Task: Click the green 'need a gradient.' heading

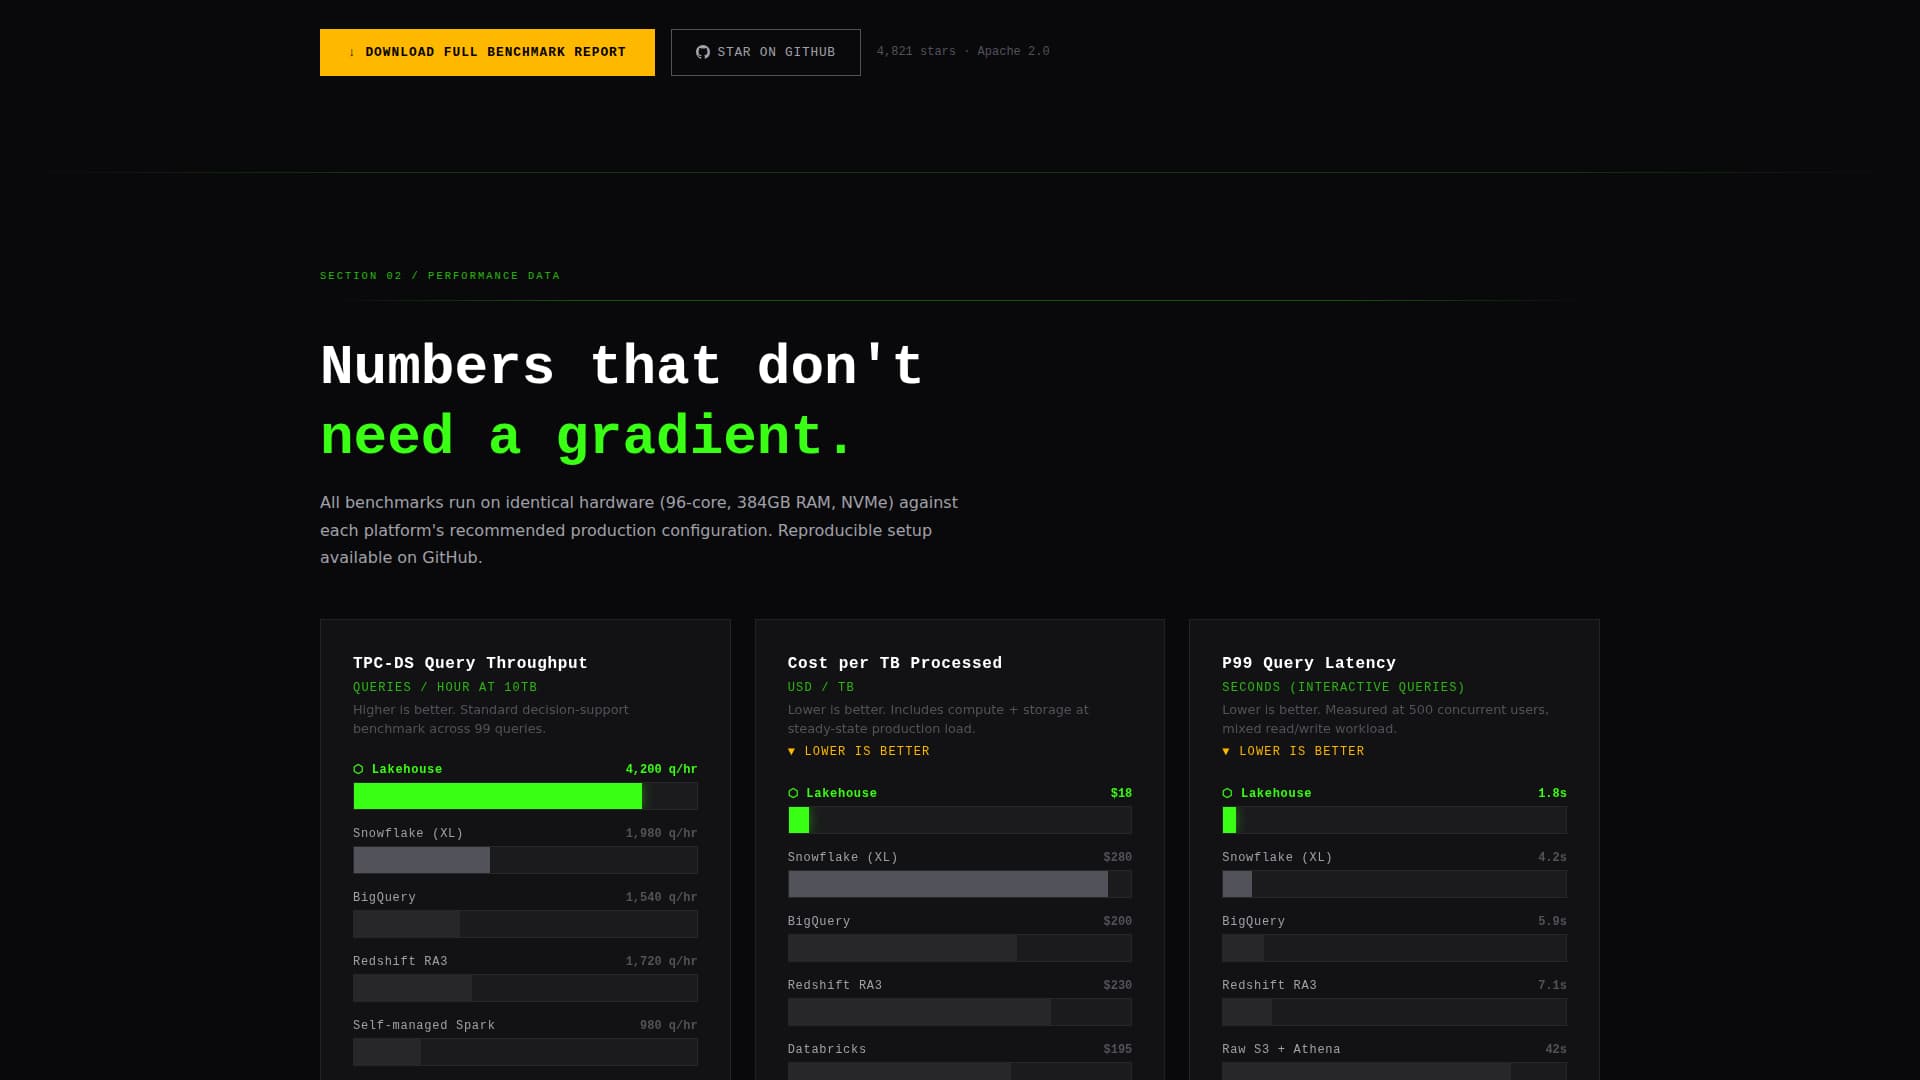Action: (587, 436)
